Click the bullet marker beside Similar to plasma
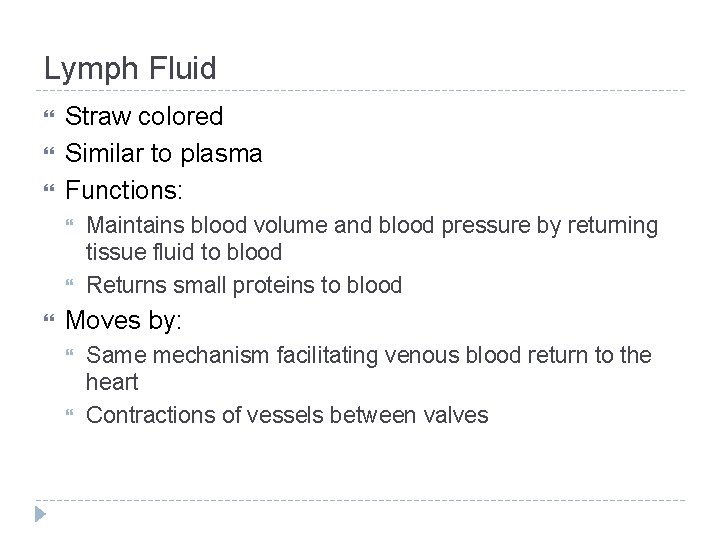The height and width of the screenshot is (540, 720). click(49, 154)
